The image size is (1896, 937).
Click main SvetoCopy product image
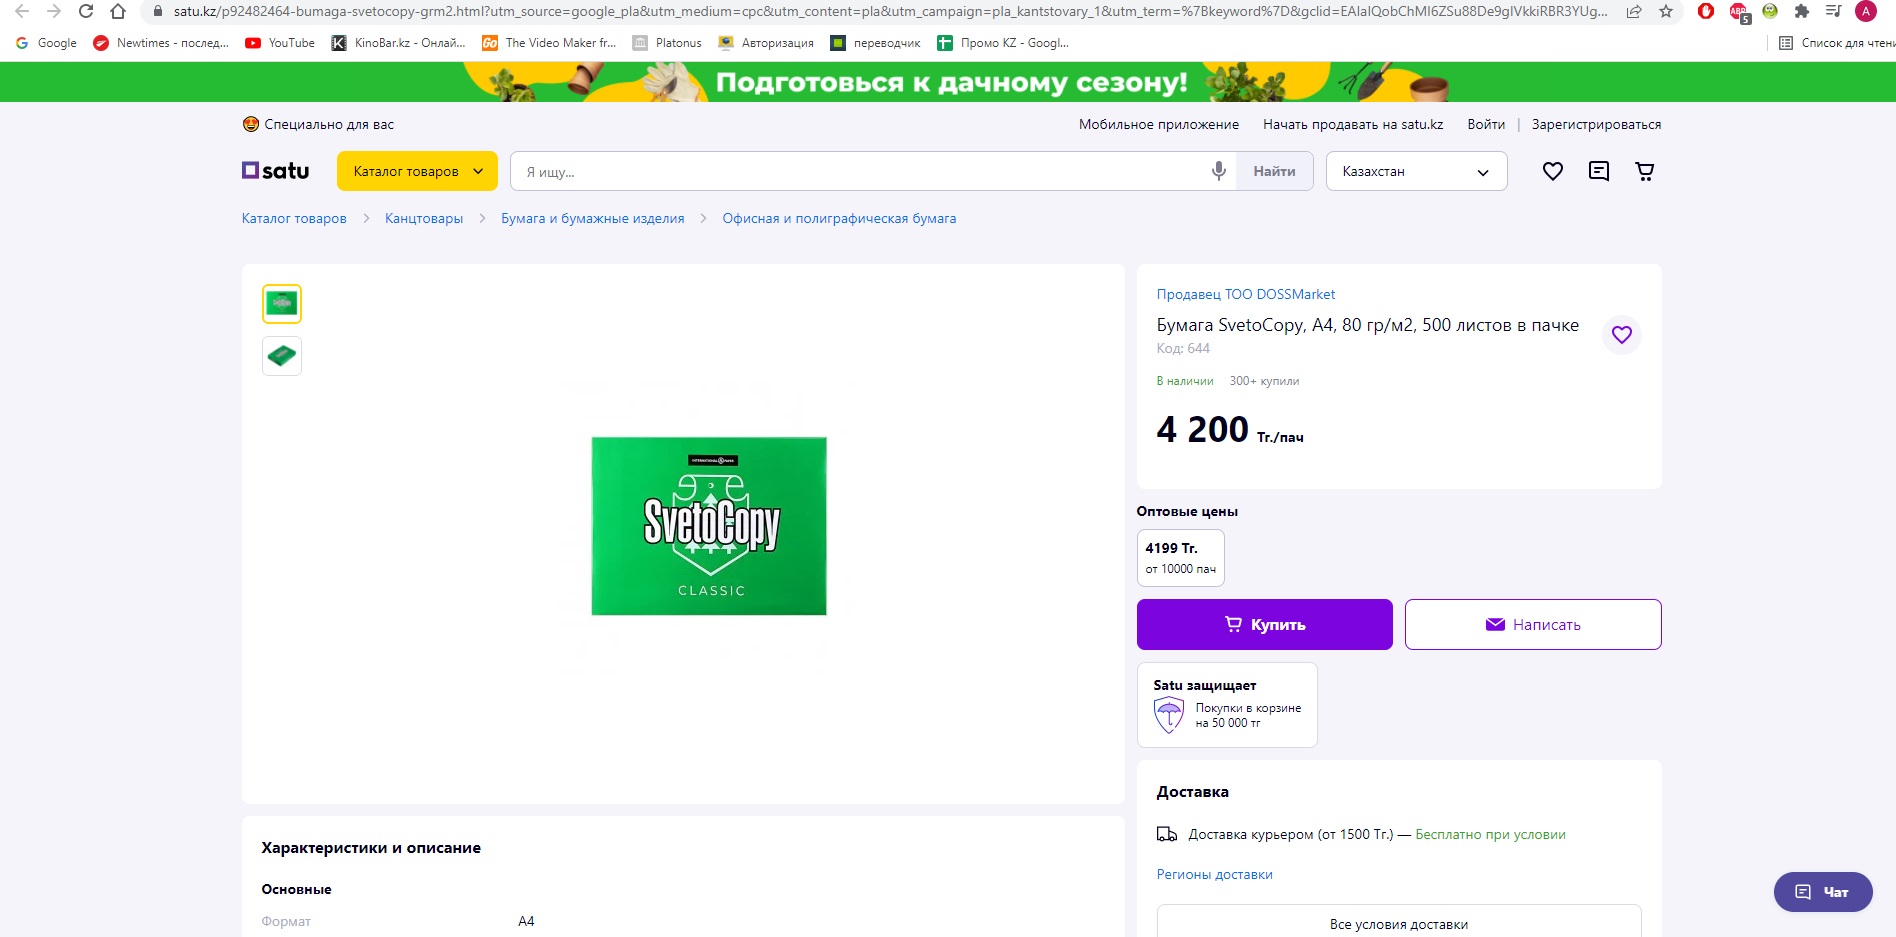[709, 526]
